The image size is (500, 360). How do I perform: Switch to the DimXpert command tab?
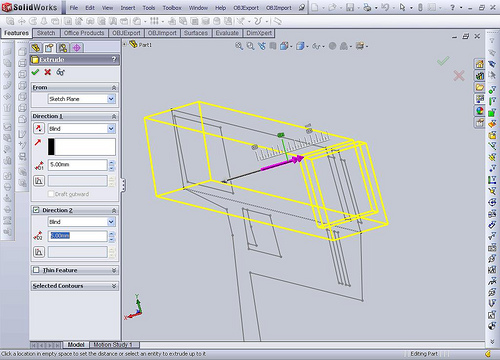coord(259,33)
